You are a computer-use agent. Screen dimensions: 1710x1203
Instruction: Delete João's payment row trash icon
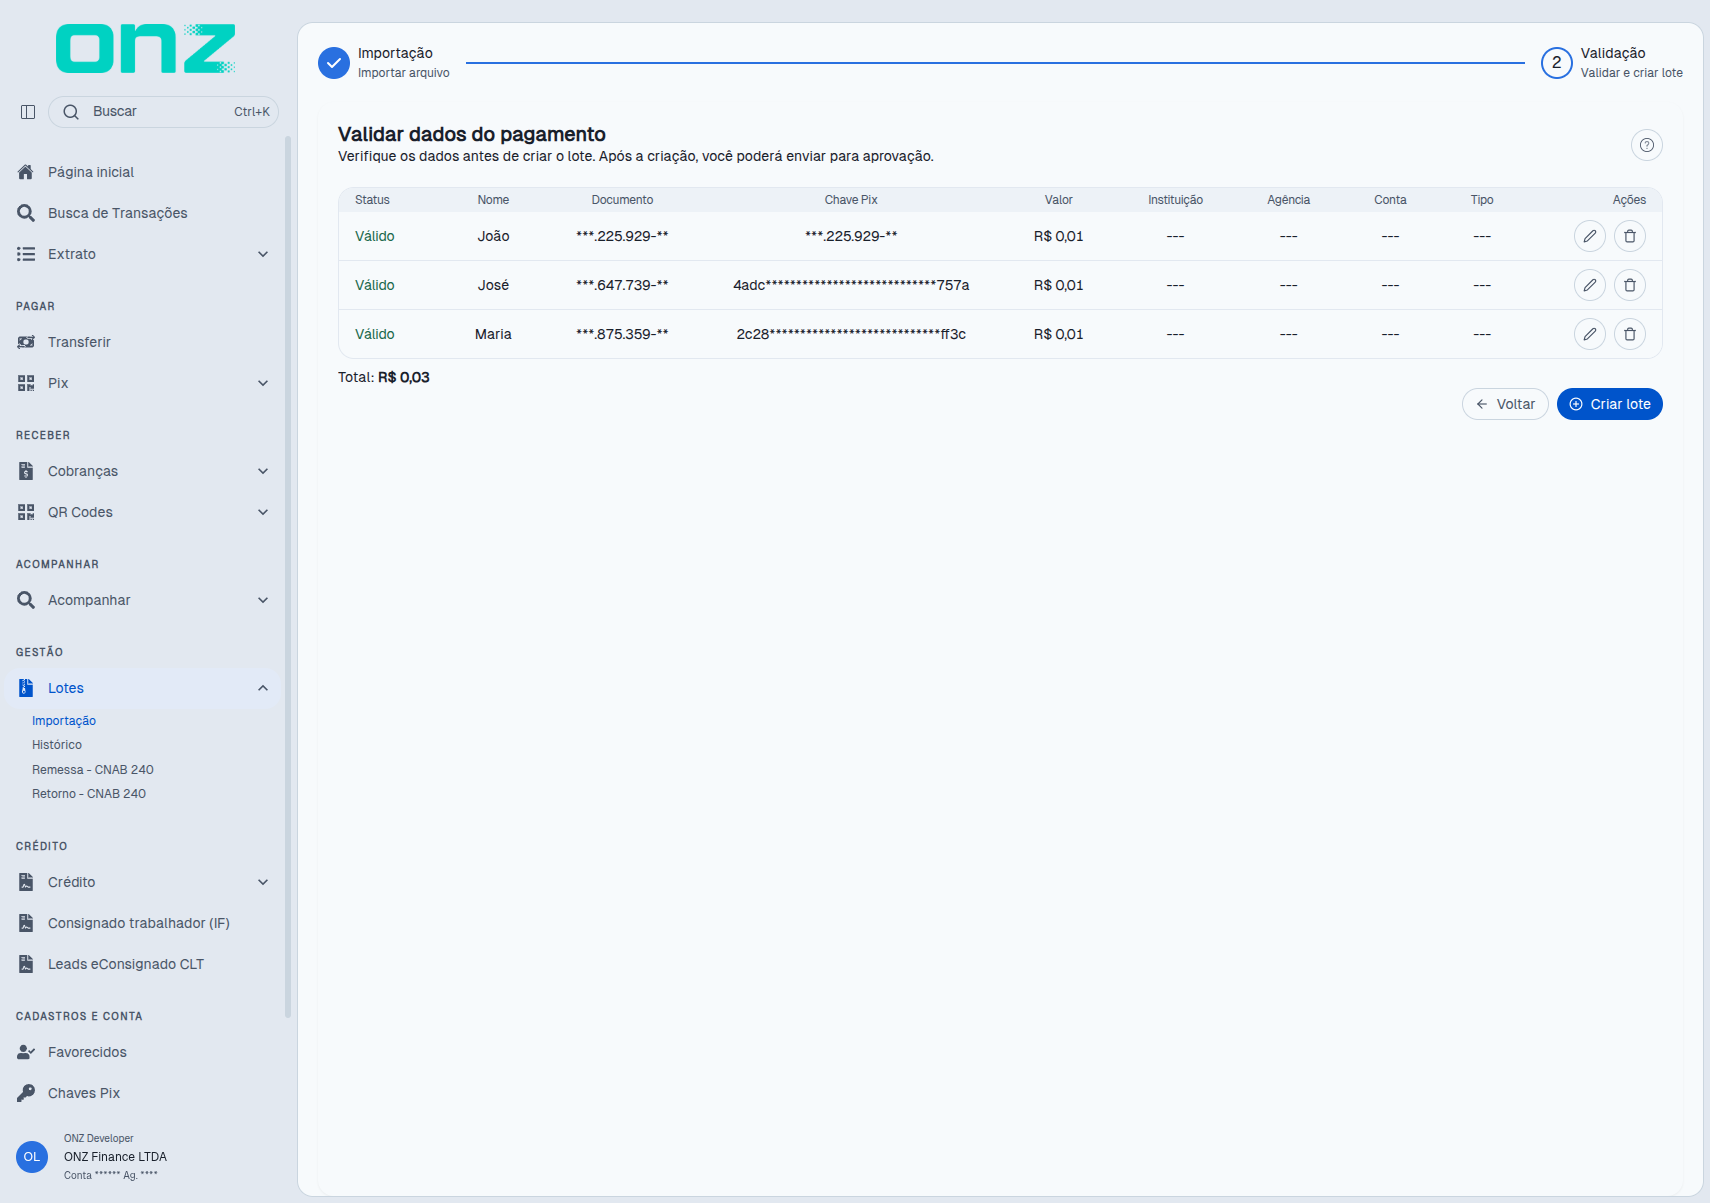1630,236
